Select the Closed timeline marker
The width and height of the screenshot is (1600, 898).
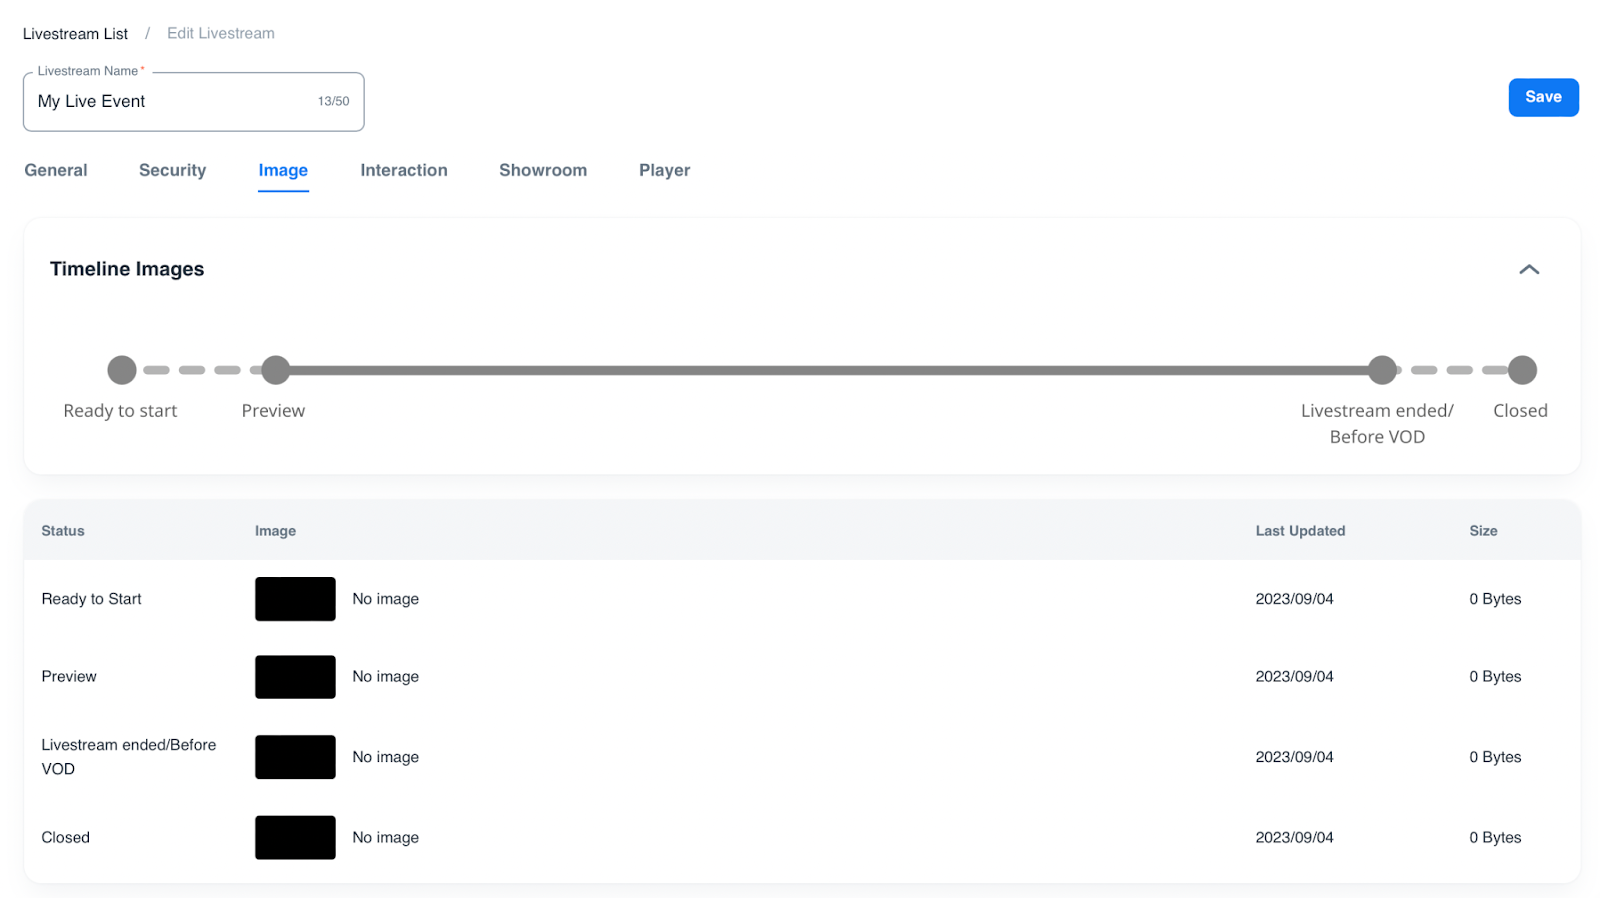(1522, 370)
